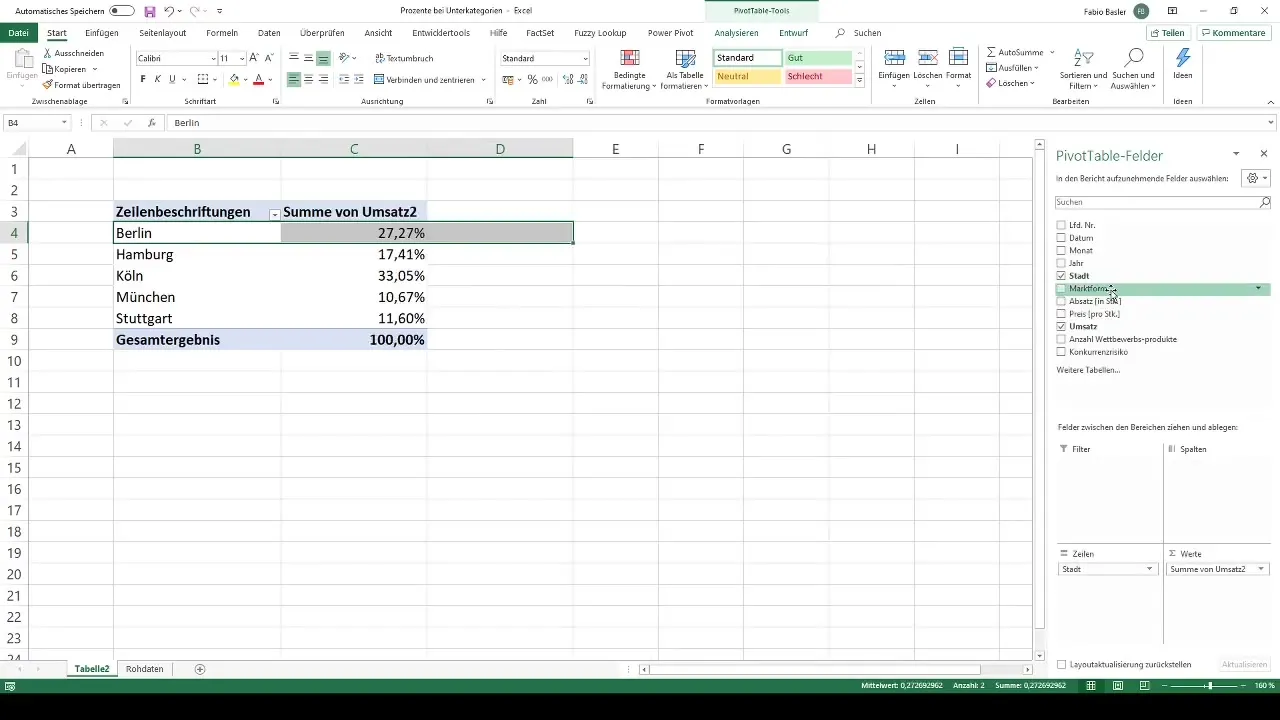1280x720 pixels.
Task: Check the Datum field checkbox
Action: [1061, 238]
